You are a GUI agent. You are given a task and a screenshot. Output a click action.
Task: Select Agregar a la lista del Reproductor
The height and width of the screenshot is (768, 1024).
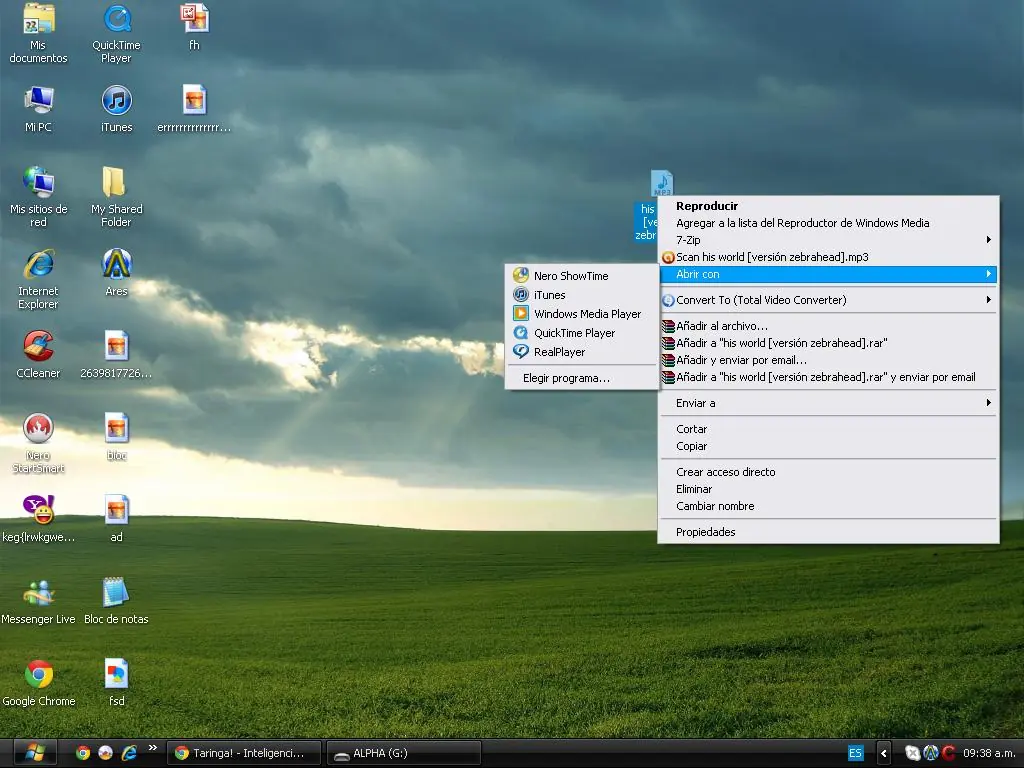828,223
